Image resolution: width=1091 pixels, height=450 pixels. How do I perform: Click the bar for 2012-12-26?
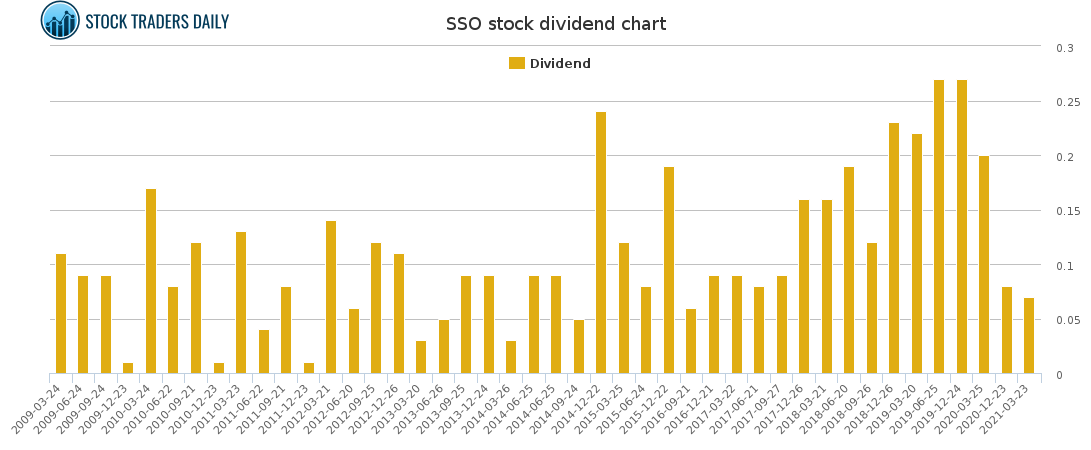point(399,314)
